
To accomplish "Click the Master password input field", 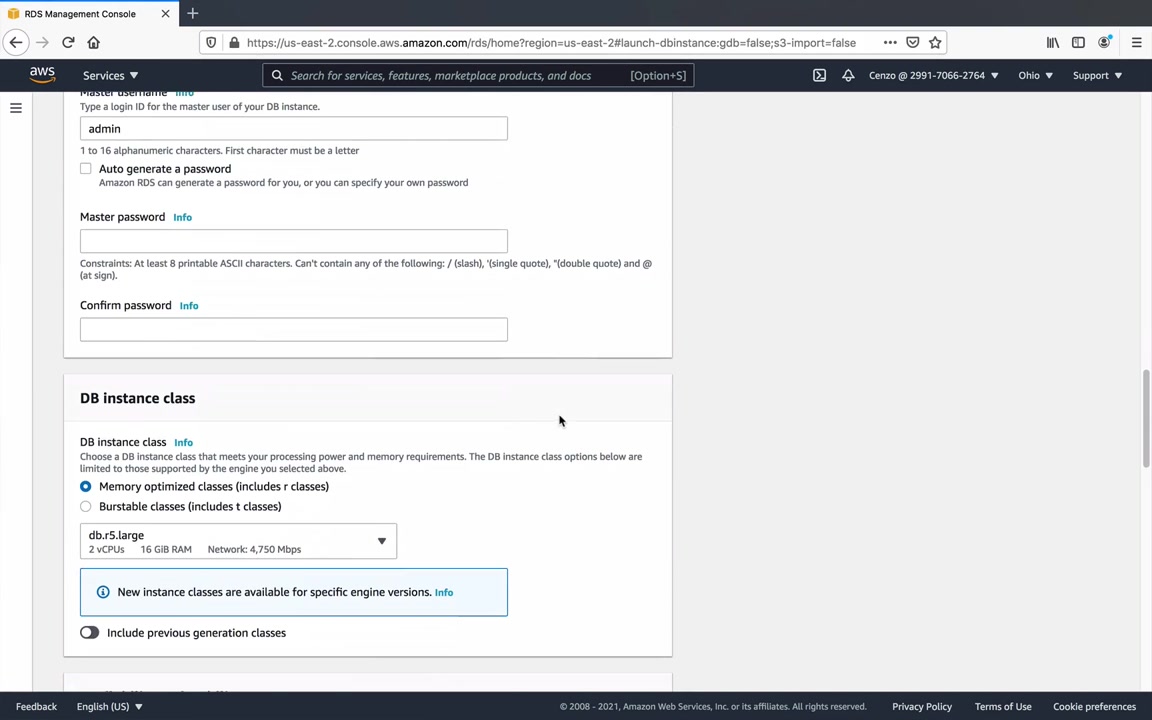I will point(294,241).
